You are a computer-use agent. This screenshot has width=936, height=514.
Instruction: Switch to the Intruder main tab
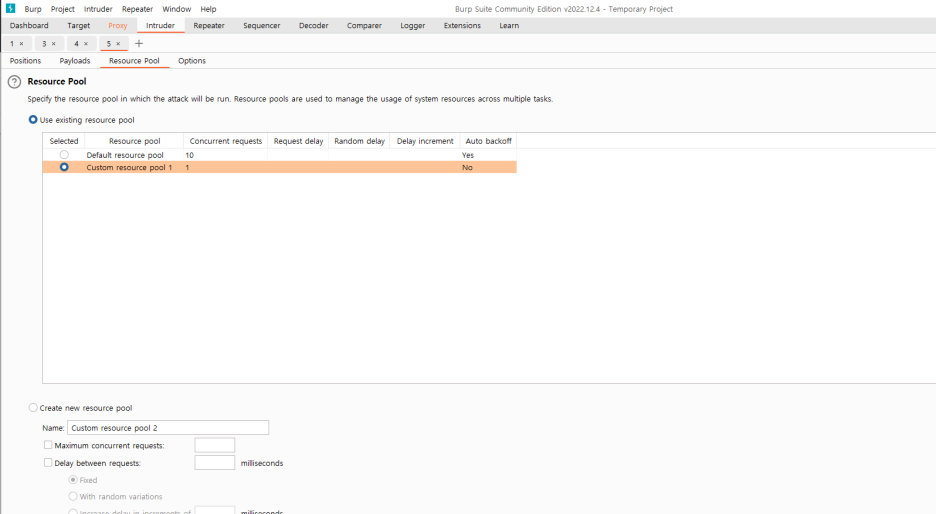point(161,26)
